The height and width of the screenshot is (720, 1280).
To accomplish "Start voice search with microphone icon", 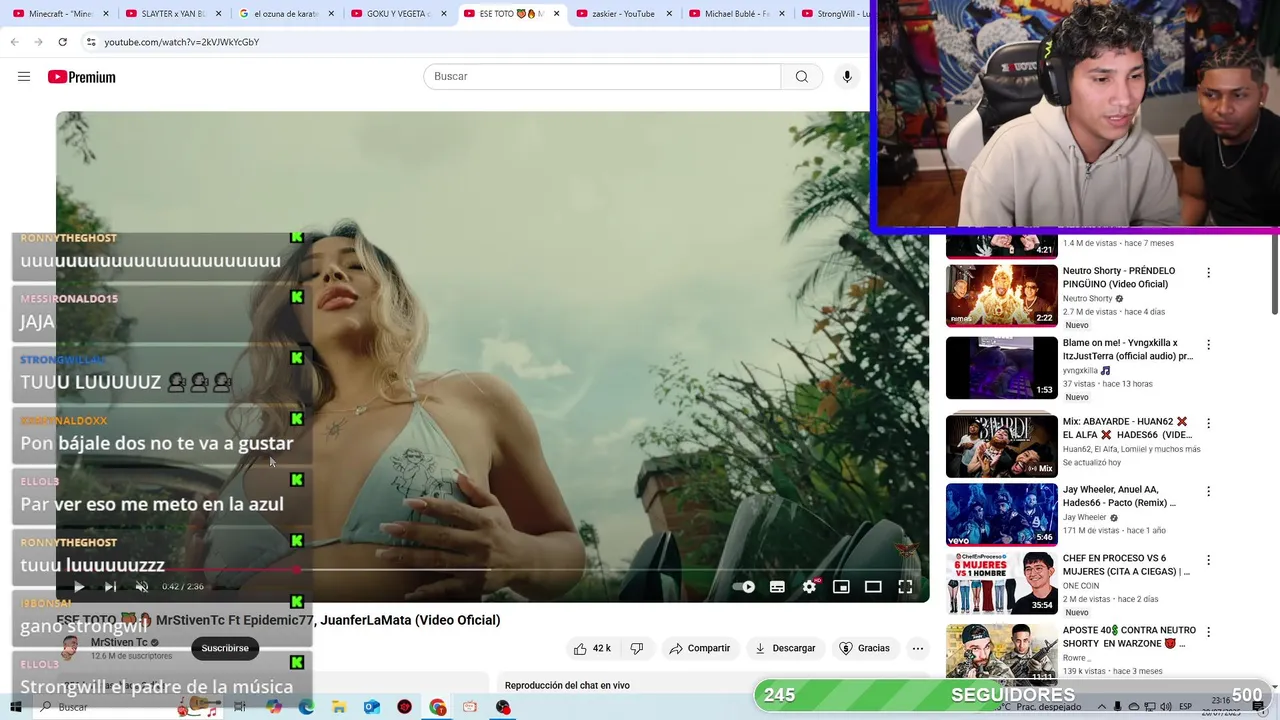I will coord(847,77).
